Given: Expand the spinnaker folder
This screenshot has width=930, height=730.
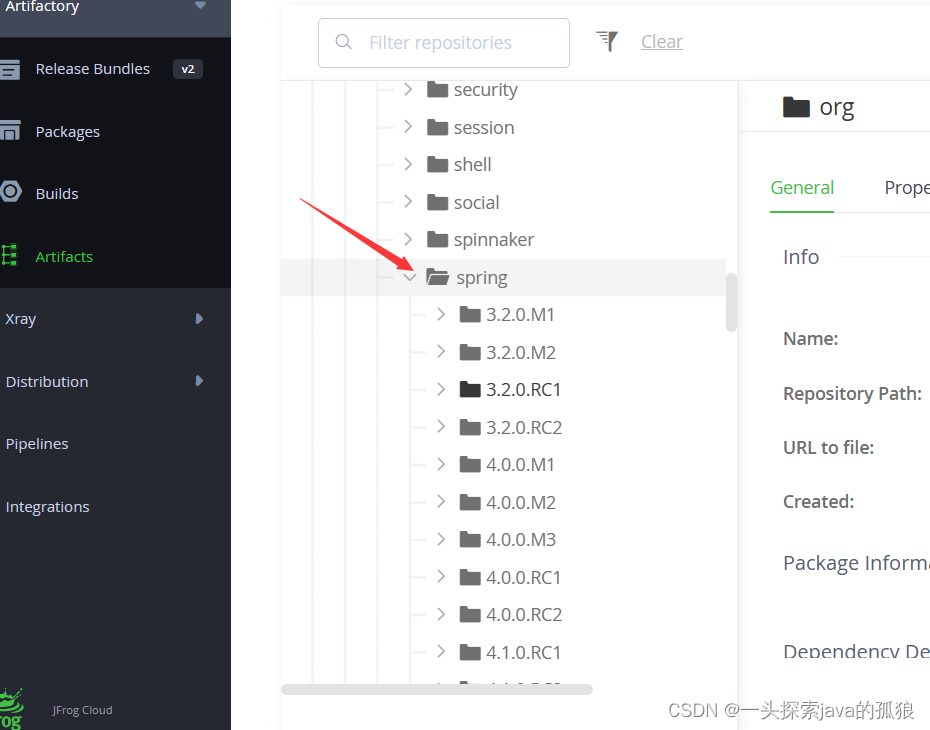Looking at the screenshot, I should pos(408,240).
